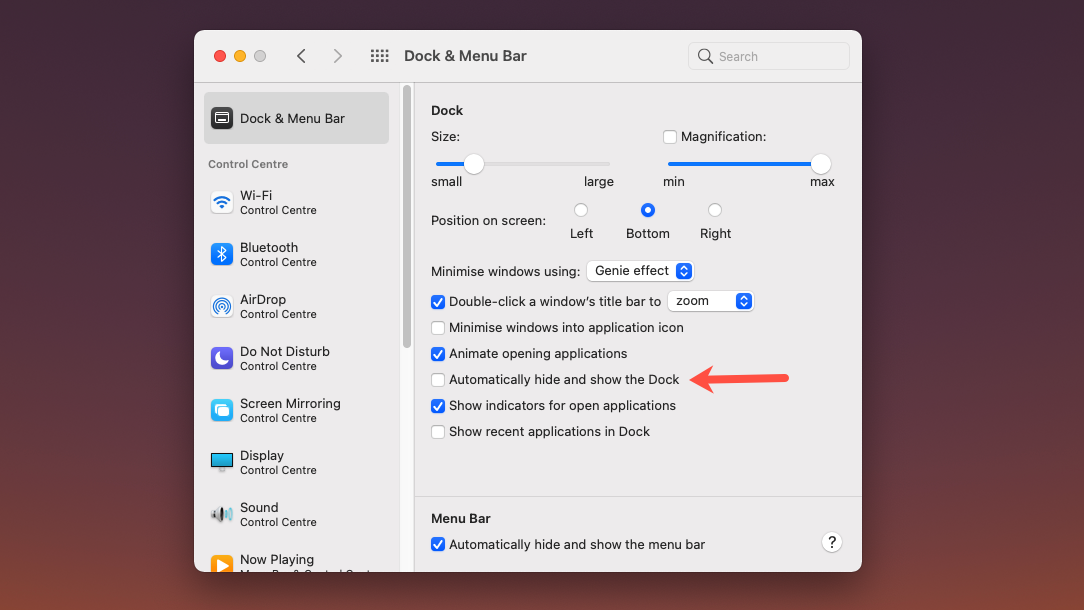The width and height of the screenshot is (1084, 610).
Task: Enable Automatically hide and show the Dock
Action: point(437,380)
